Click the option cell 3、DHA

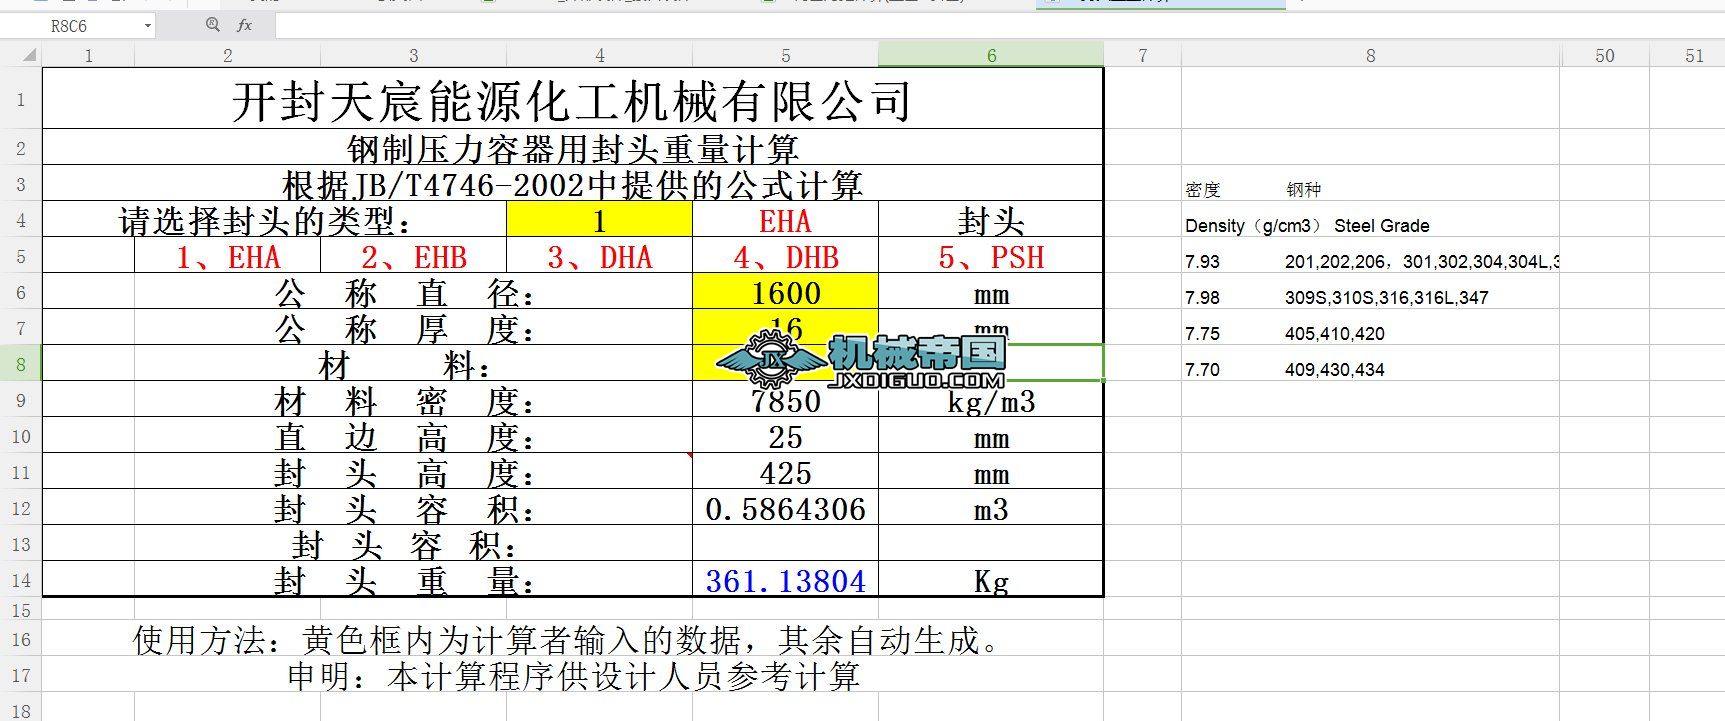tap(599, 256)
